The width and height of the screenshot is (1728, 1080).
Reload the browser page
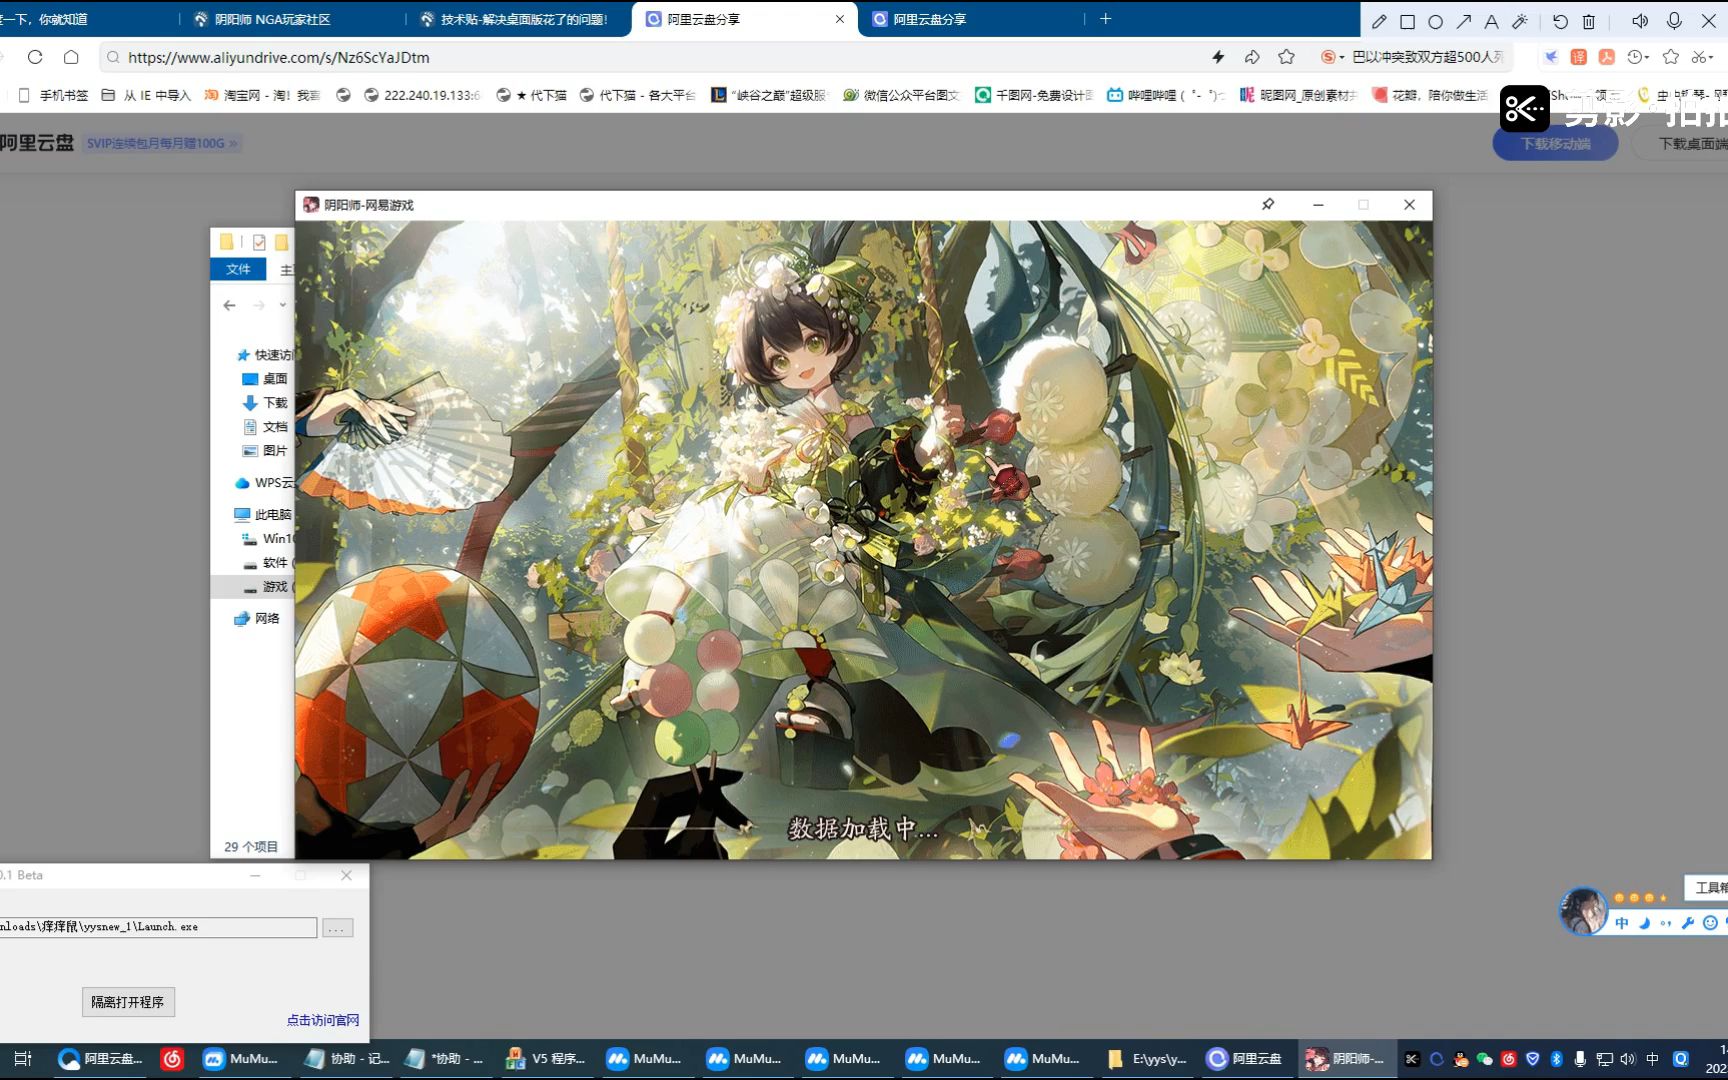[x=35, y=57]
